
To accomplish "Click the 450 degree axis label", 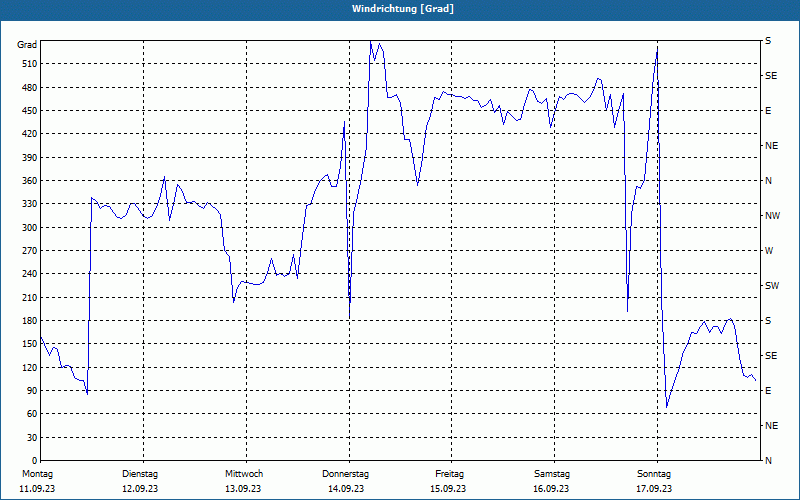I will (30, 111).
